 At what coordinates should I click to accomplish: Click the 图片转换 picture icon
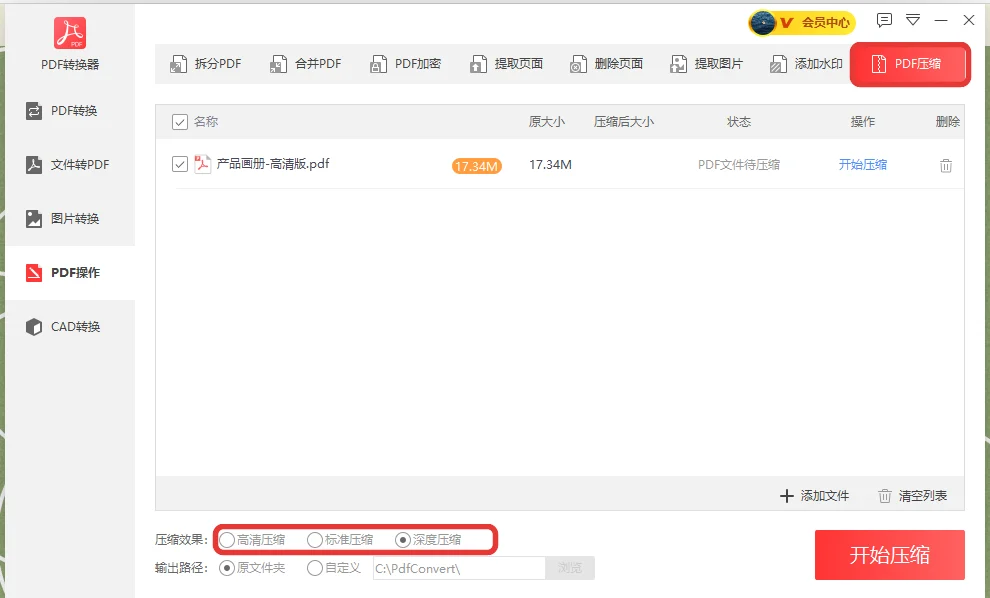33,218
